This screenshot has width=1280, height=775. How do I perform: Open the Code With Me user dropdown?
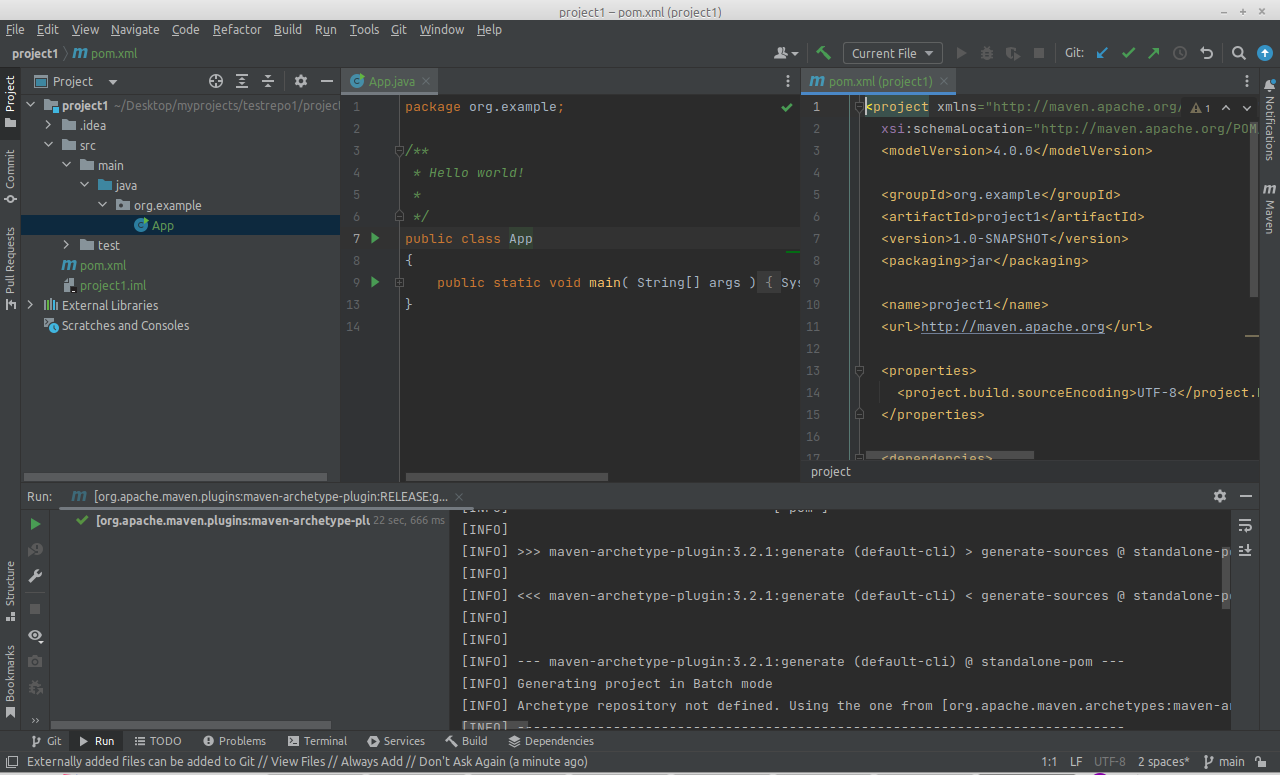[787, 53]
